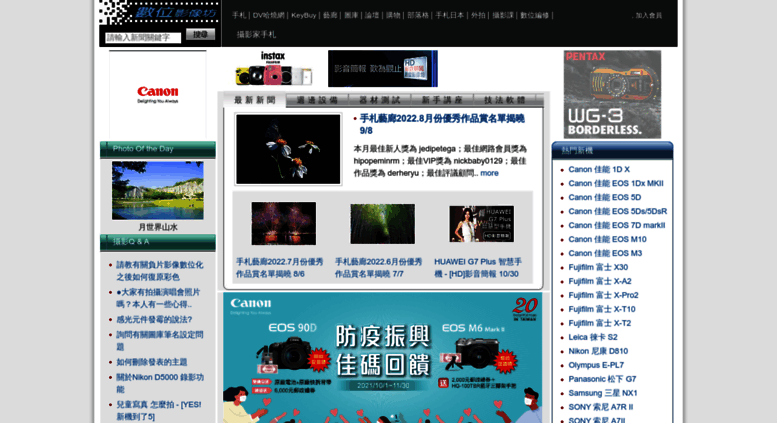This screenshot has width=777, height=423.
Task: Open the 手札日本 nav item
Action: (x=449, y=15)
